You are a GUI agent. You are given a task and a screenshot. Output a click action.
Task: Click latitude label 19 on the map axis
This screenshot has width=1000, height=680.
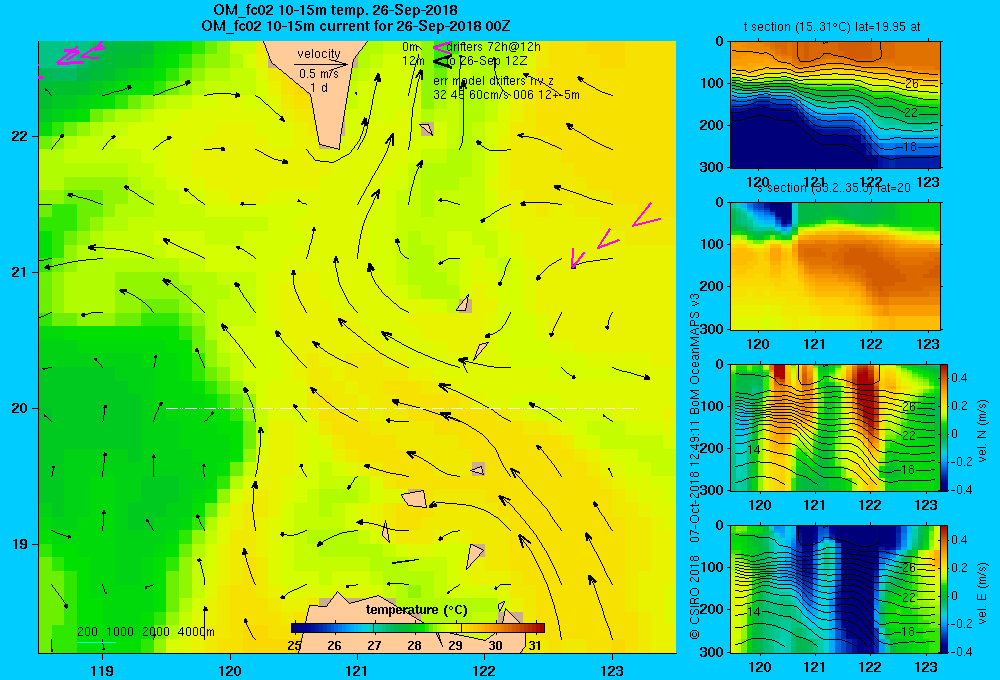(20, 544)
